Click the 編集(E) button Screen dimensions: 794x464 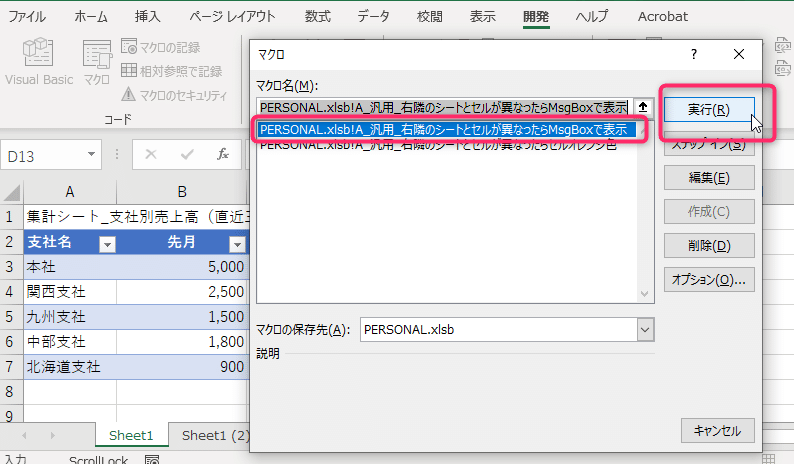[709, 178]
